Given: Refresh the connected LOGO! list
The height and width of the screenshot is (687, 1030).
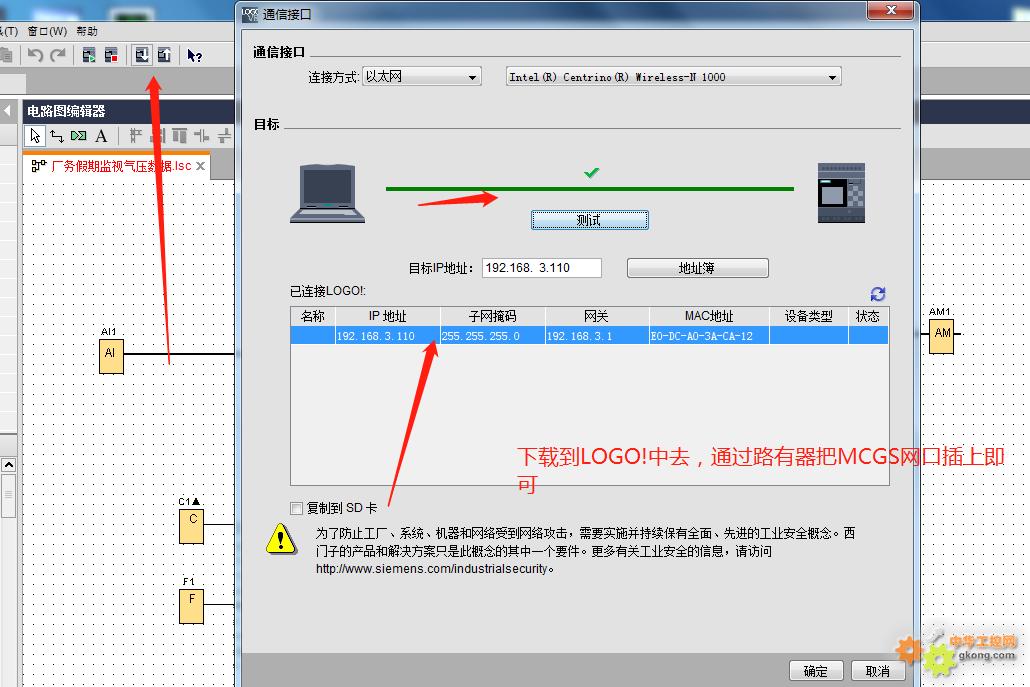Looking at the screenshot, I should click(x=878, y=294).
